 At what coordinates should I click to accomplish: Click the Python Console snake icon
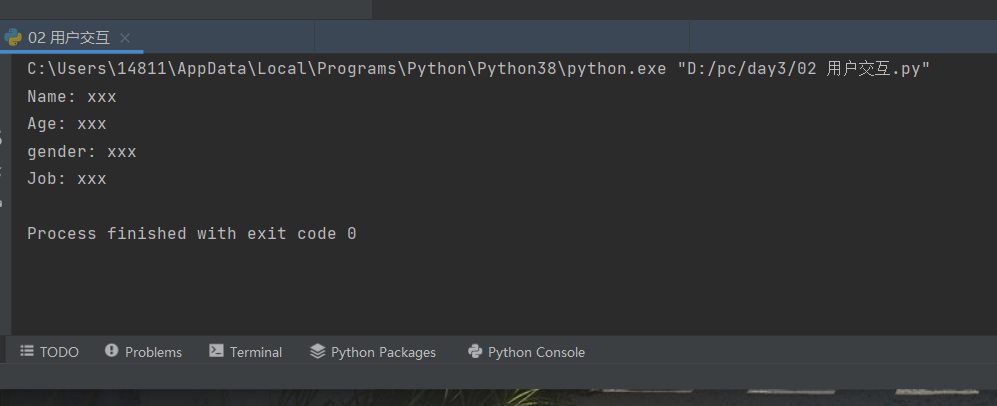tap(475, 352)
